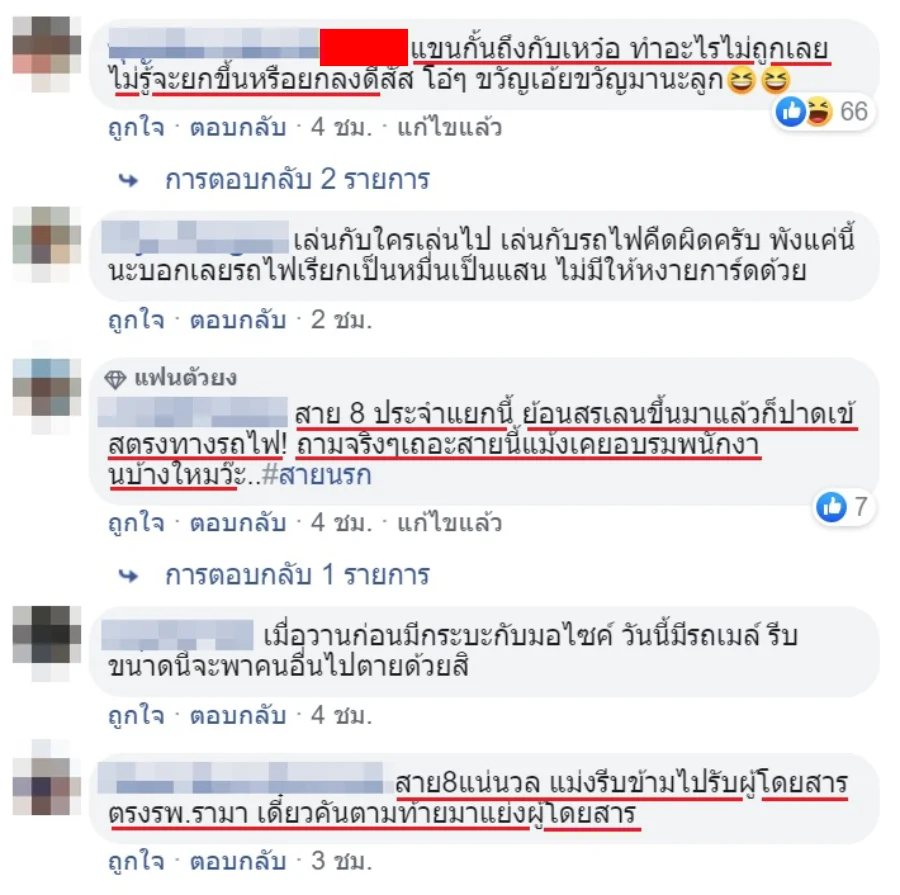Image resolution: width=900 pixels, height=895 pixels.
Task: Like the first comment via 'ถูกใจ'
Action: pyautogui.click(x=136, y=127)
